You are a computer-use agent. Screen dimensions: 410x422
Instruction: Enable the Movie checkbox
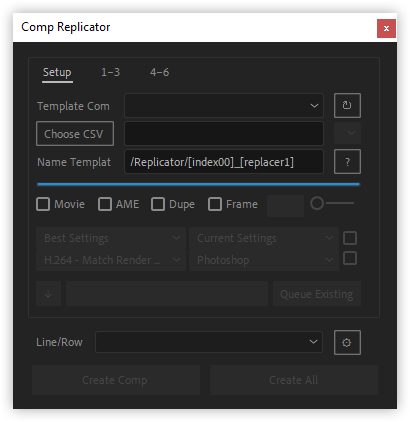click(43, 204)
